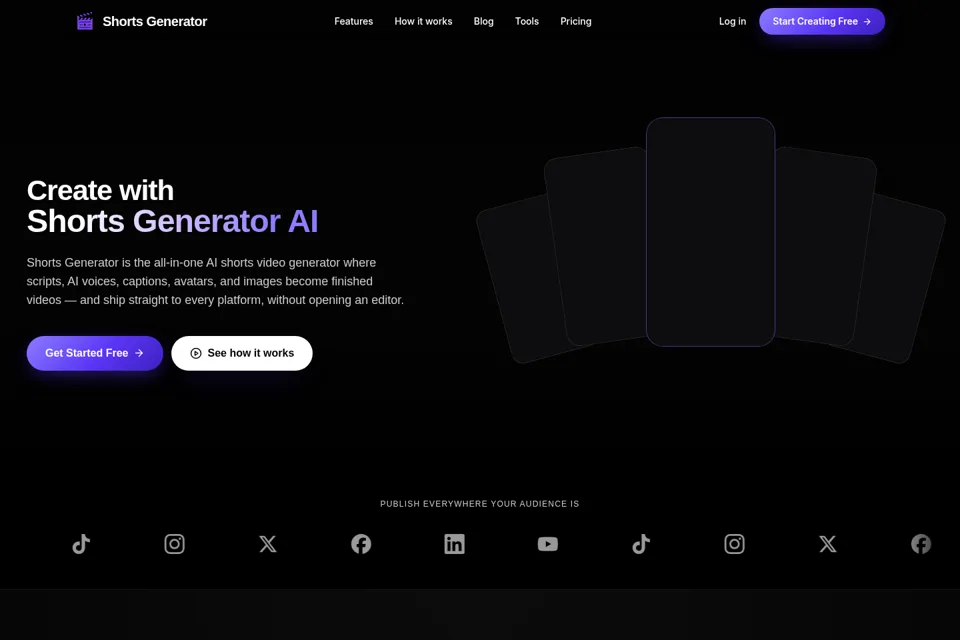
Task: Click the Get Started Free button
Action: (x=95, y=353)
